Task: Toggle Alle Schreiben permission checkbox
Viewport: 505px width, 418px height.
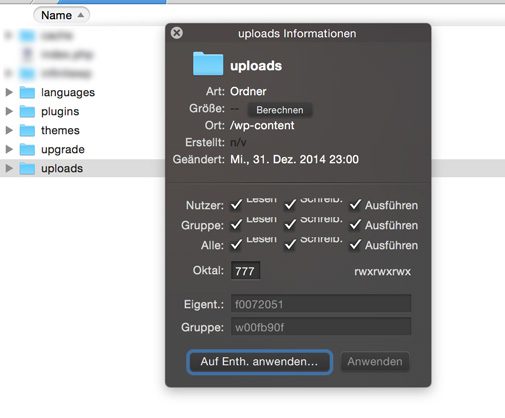Action: coord(290,245)
